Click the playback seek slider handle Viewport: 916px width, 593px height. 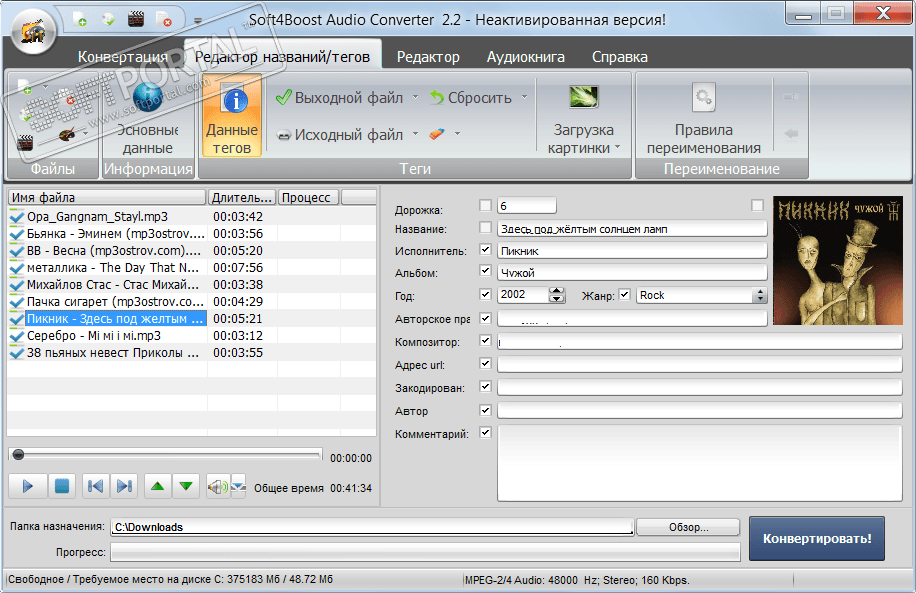coord(18,455)
